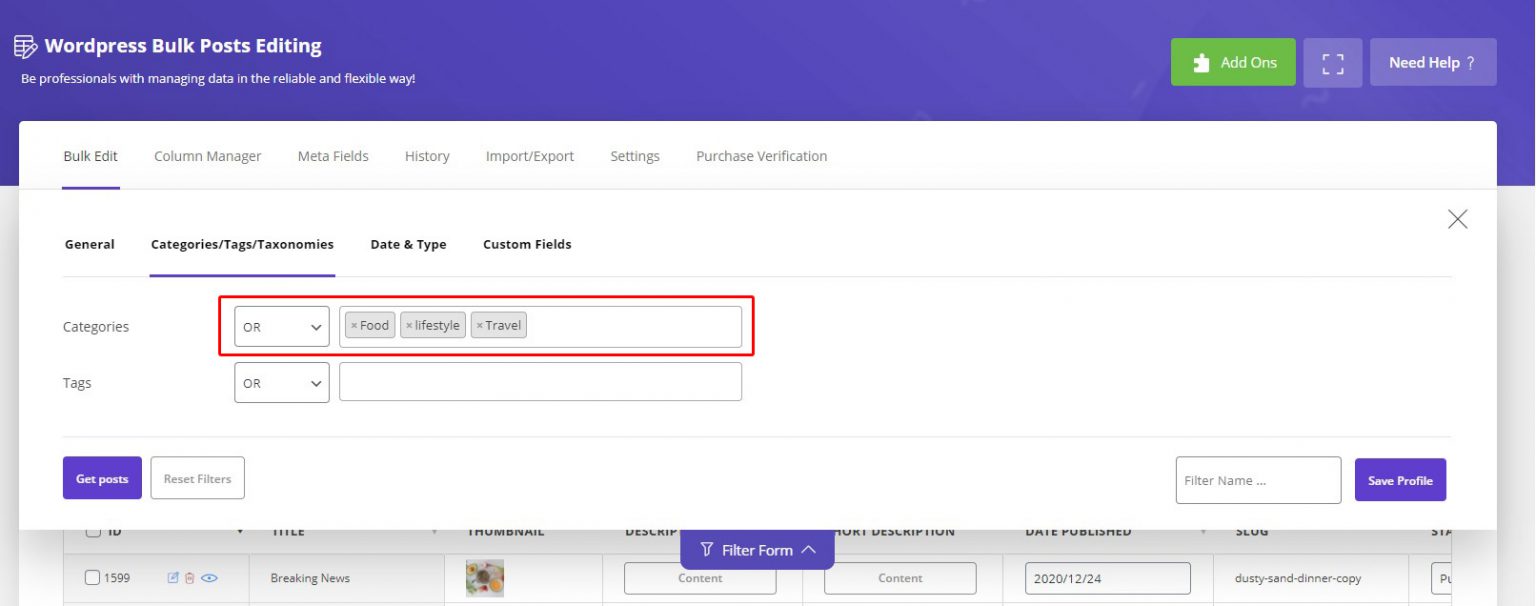Click the Filter Name input field

pyautogui.click(x=1257, y=481)
